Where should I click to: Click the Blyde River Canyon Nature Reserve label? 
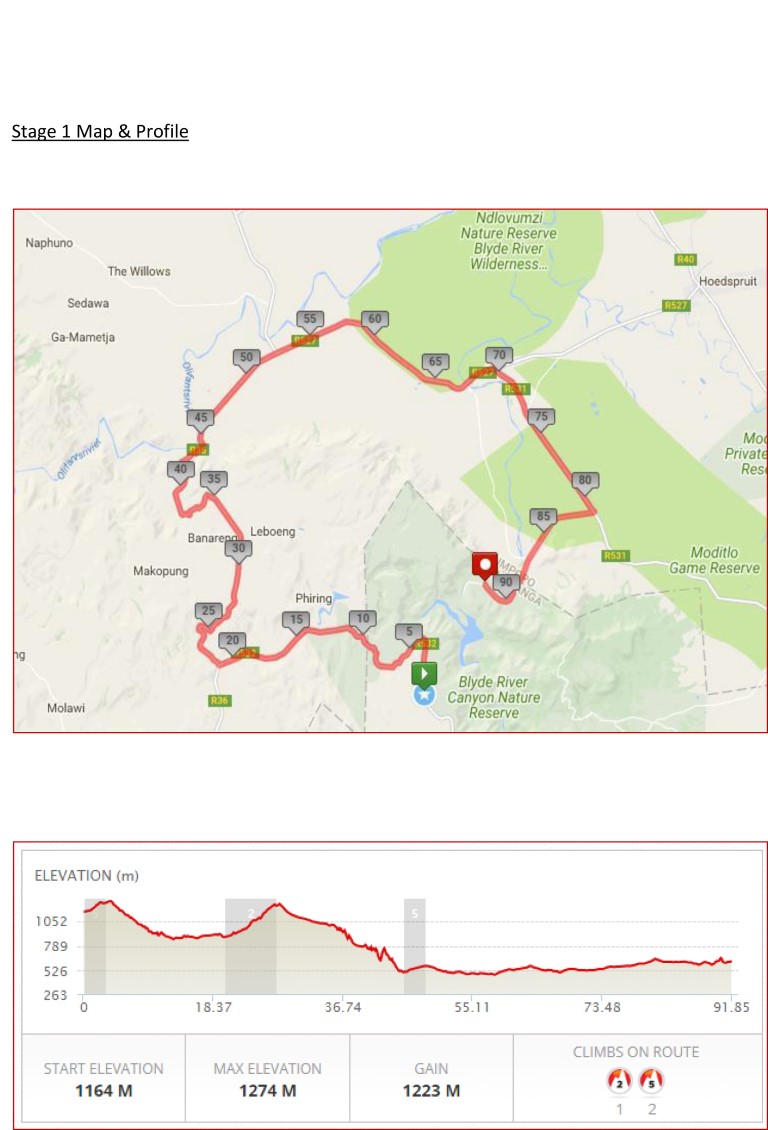(x=494, y=697)
